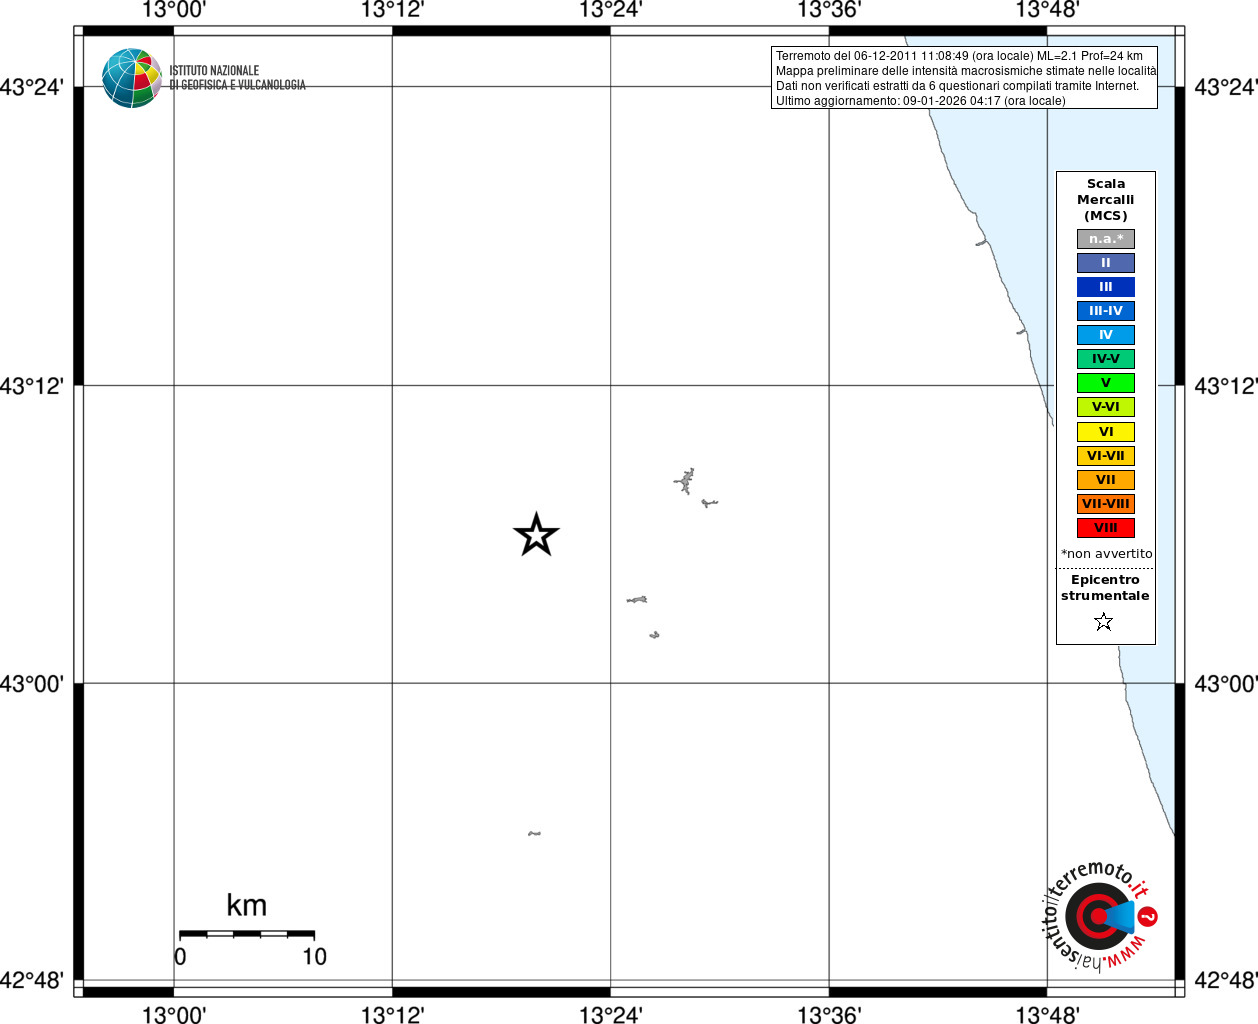Click 'ISTITUTO NAZIONALE DI GEOFISICA' text
The width and height of the screenshot is (1258, 1024).
pyautogui.click(x=237, y=78)
